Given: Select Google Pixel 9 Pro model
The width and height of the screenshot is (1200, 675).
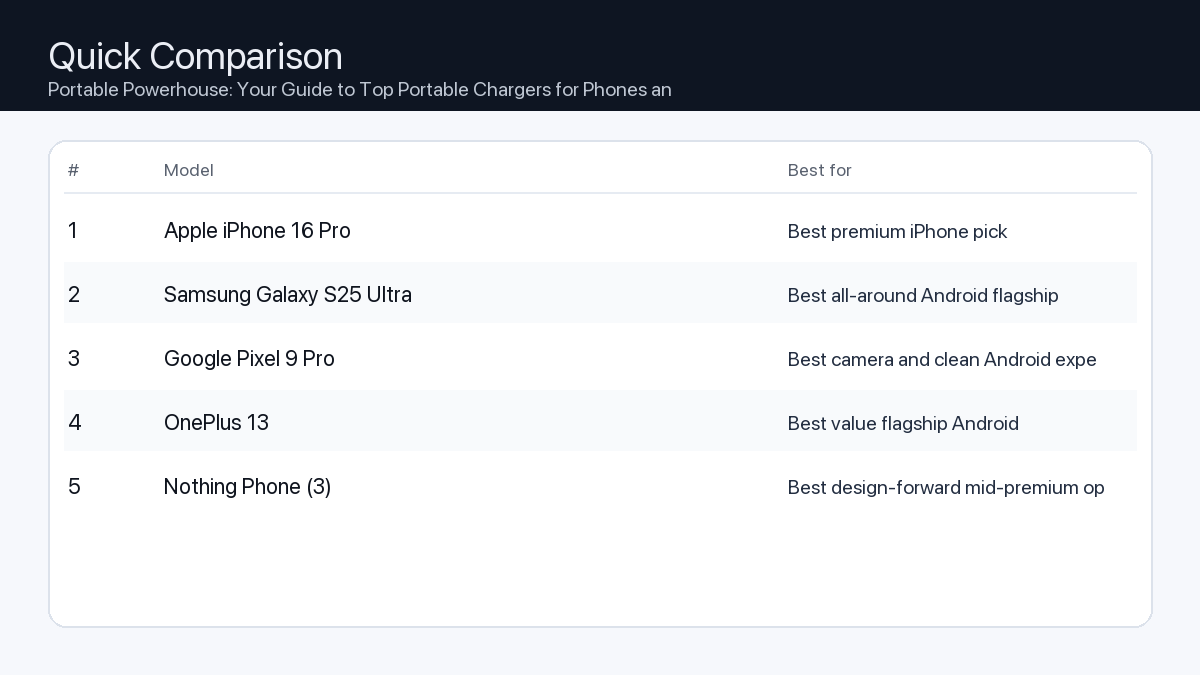Looking at the screenshot, I should point(249,359).
